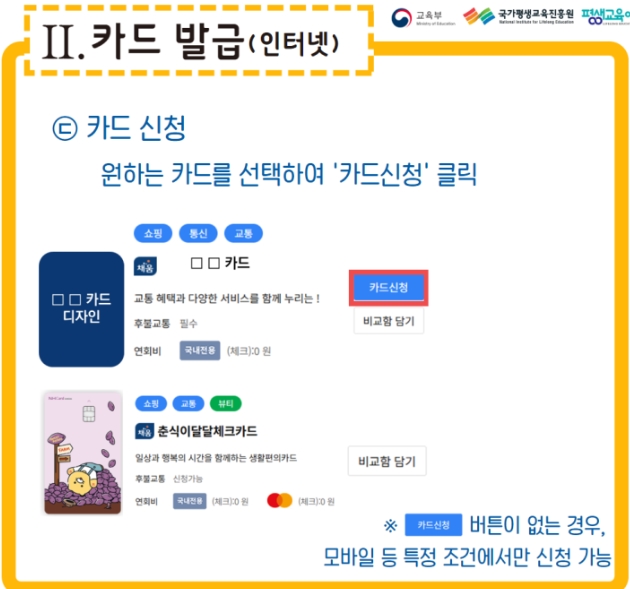Click the small 카드신청 sample button at bottom
This screenshot has height=589, width=630.
tap(434, 525)
